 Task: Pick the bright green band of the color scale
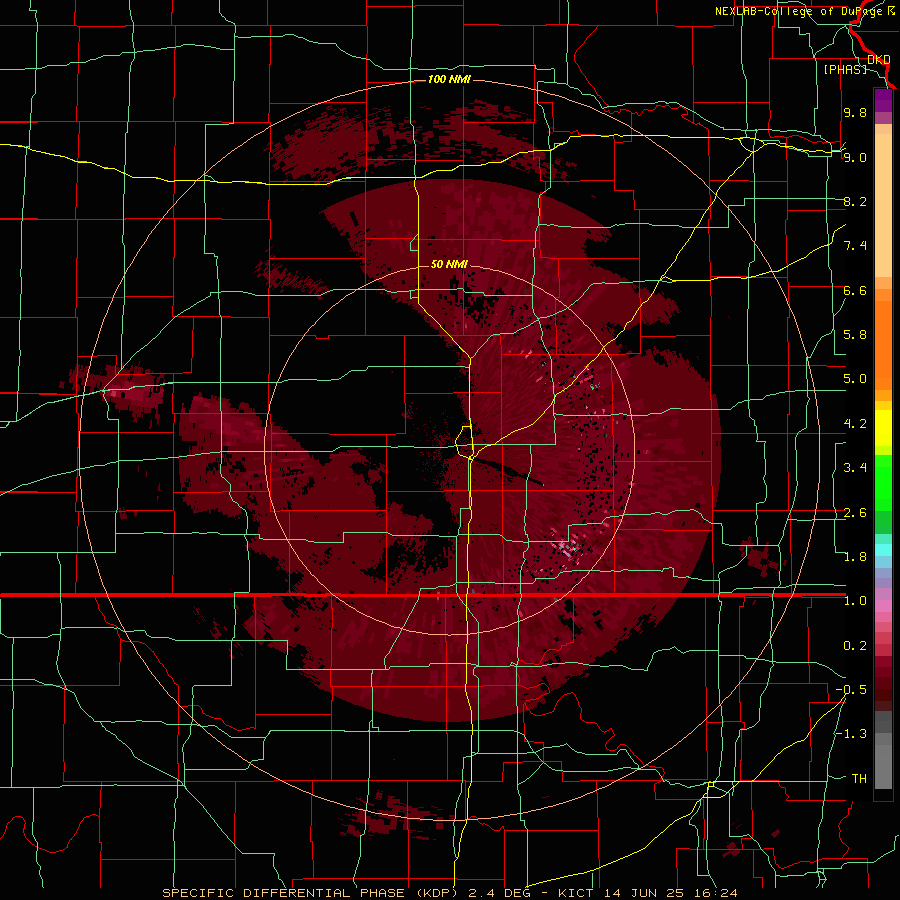point(883,482)
